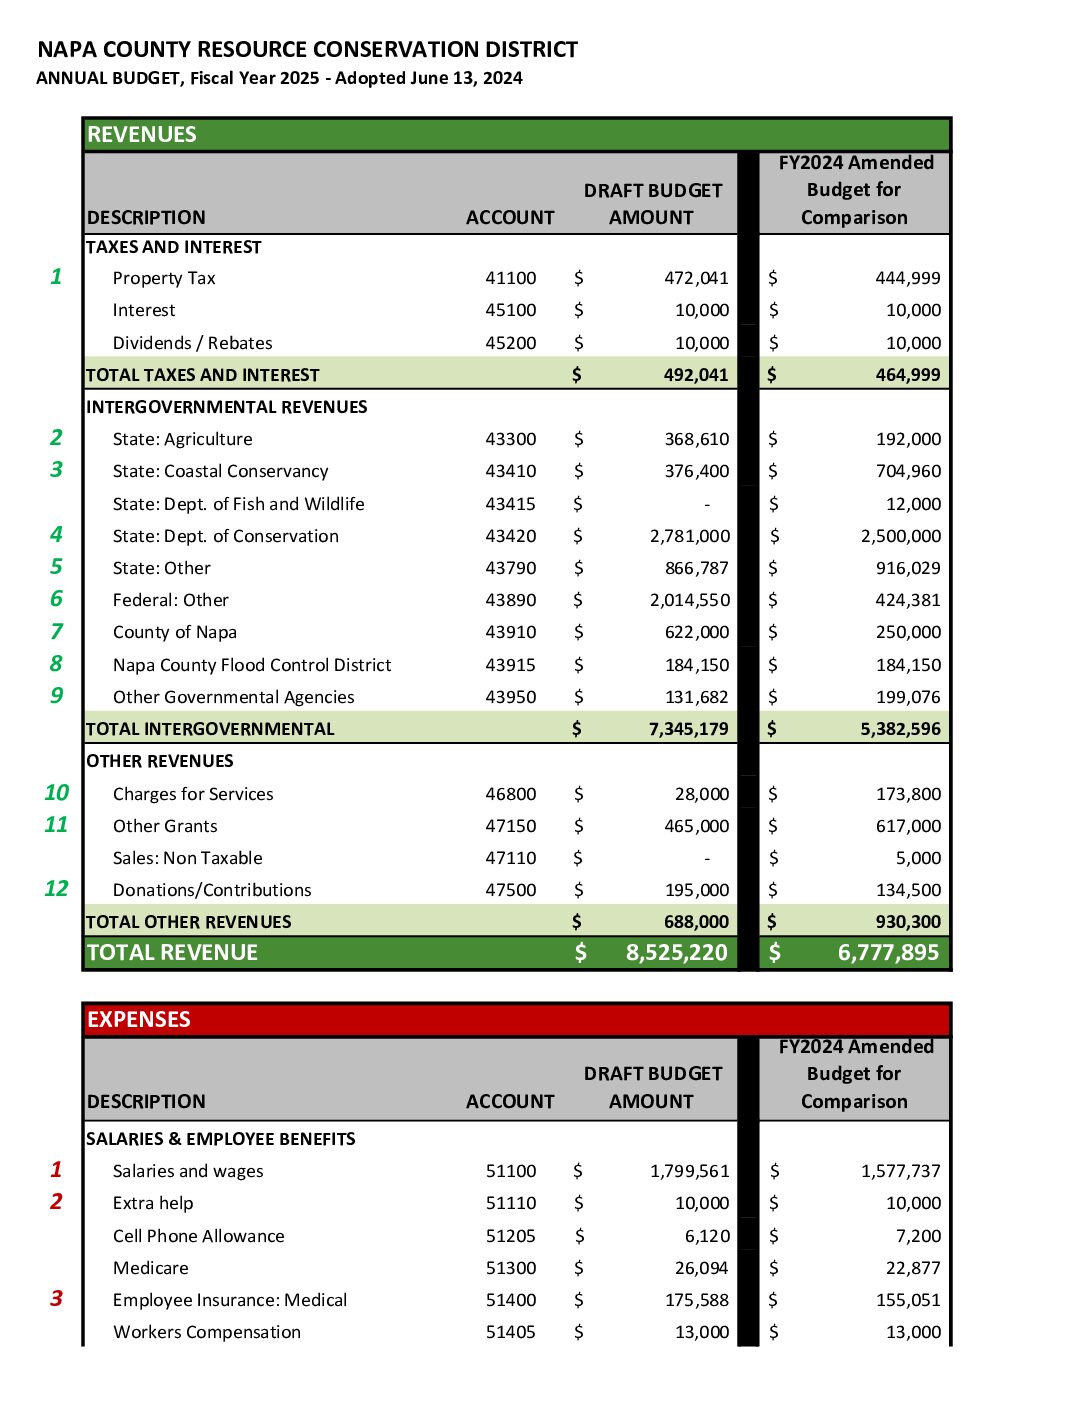Screen dimensions: 1088x1408
Task: Click the 'Charges for Services' label
Action: (193, 794)
